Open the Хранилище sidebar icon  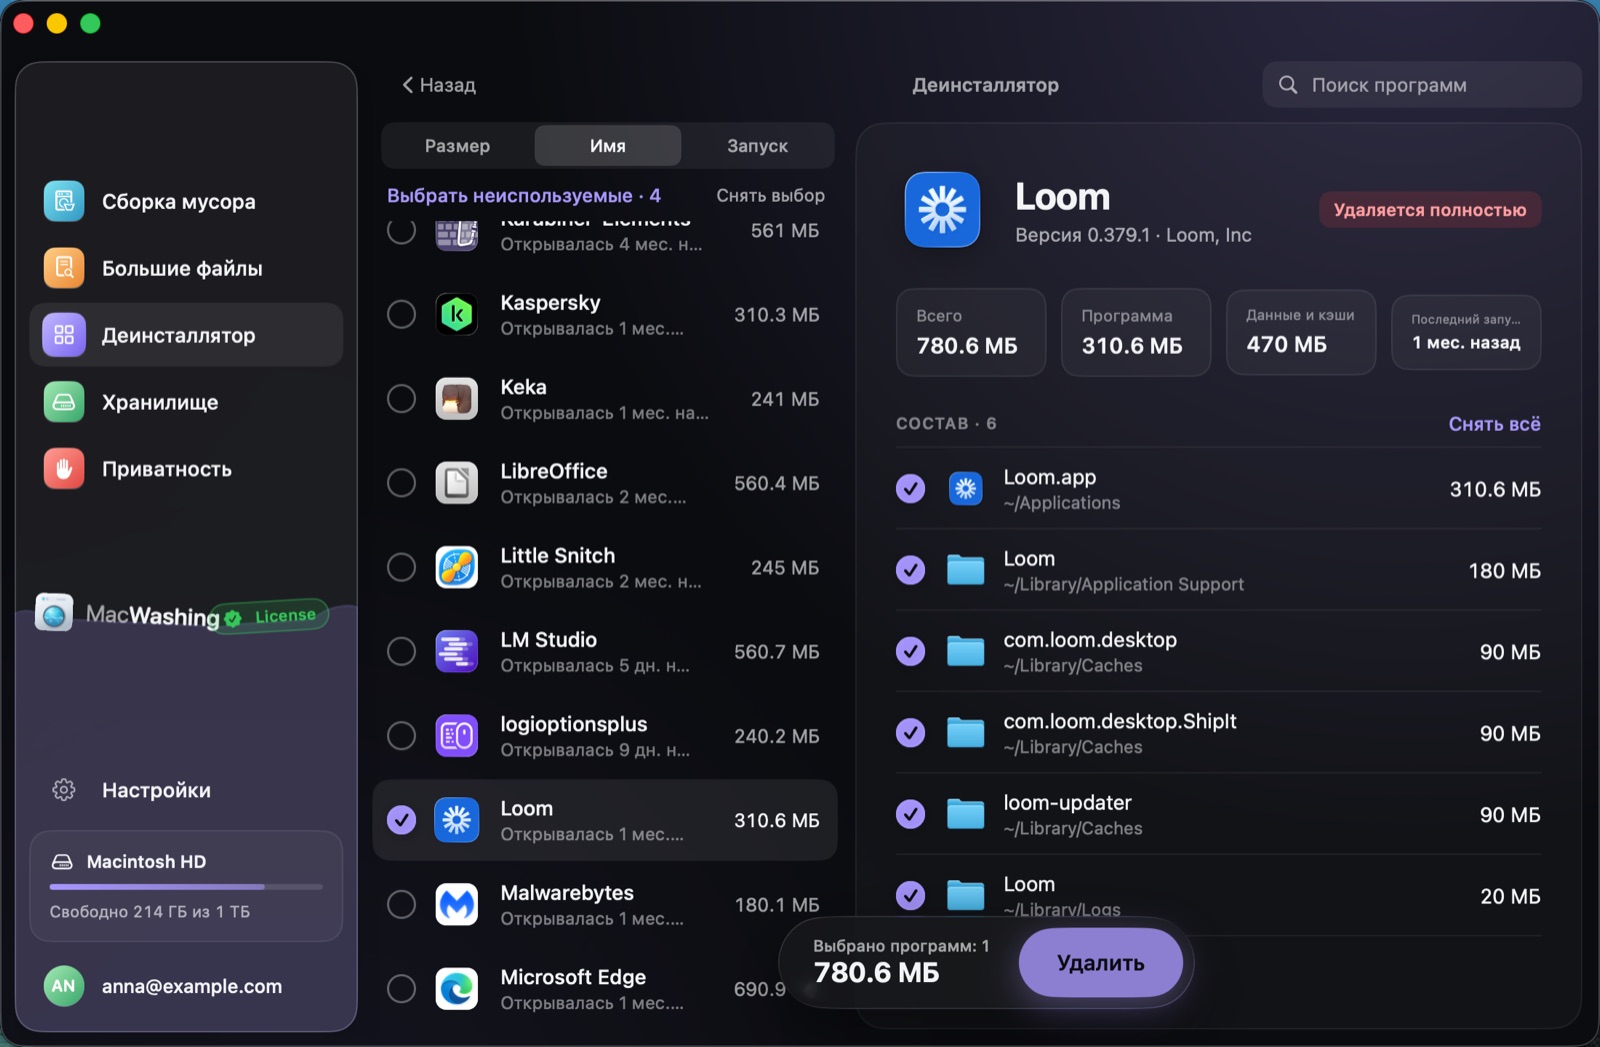pyautogui.click(x=64, y=402)
